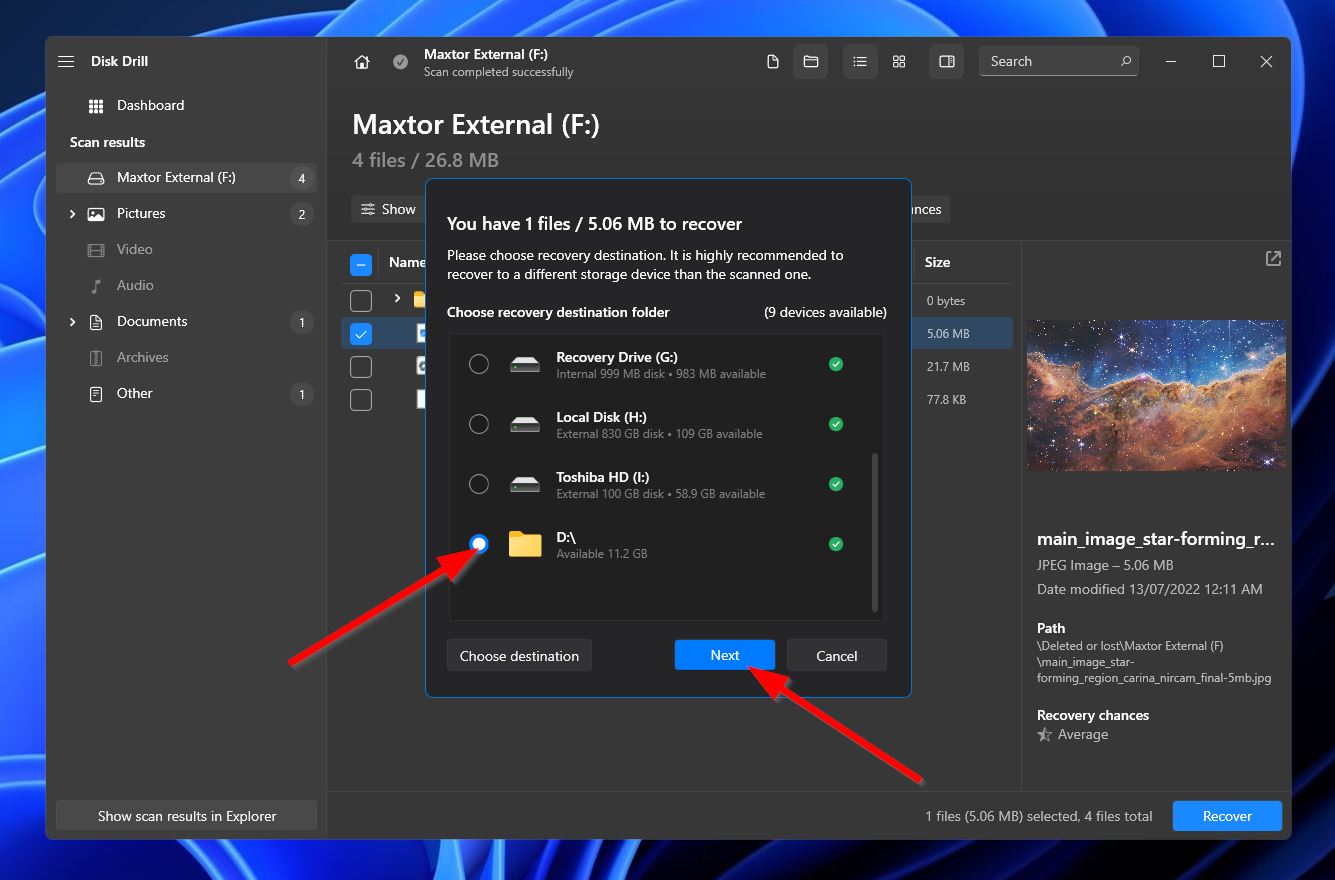The height and width of the screenshot is (880, 1335).
Task: Click the 21.7 MB size cell
Action: coord(947,367)
